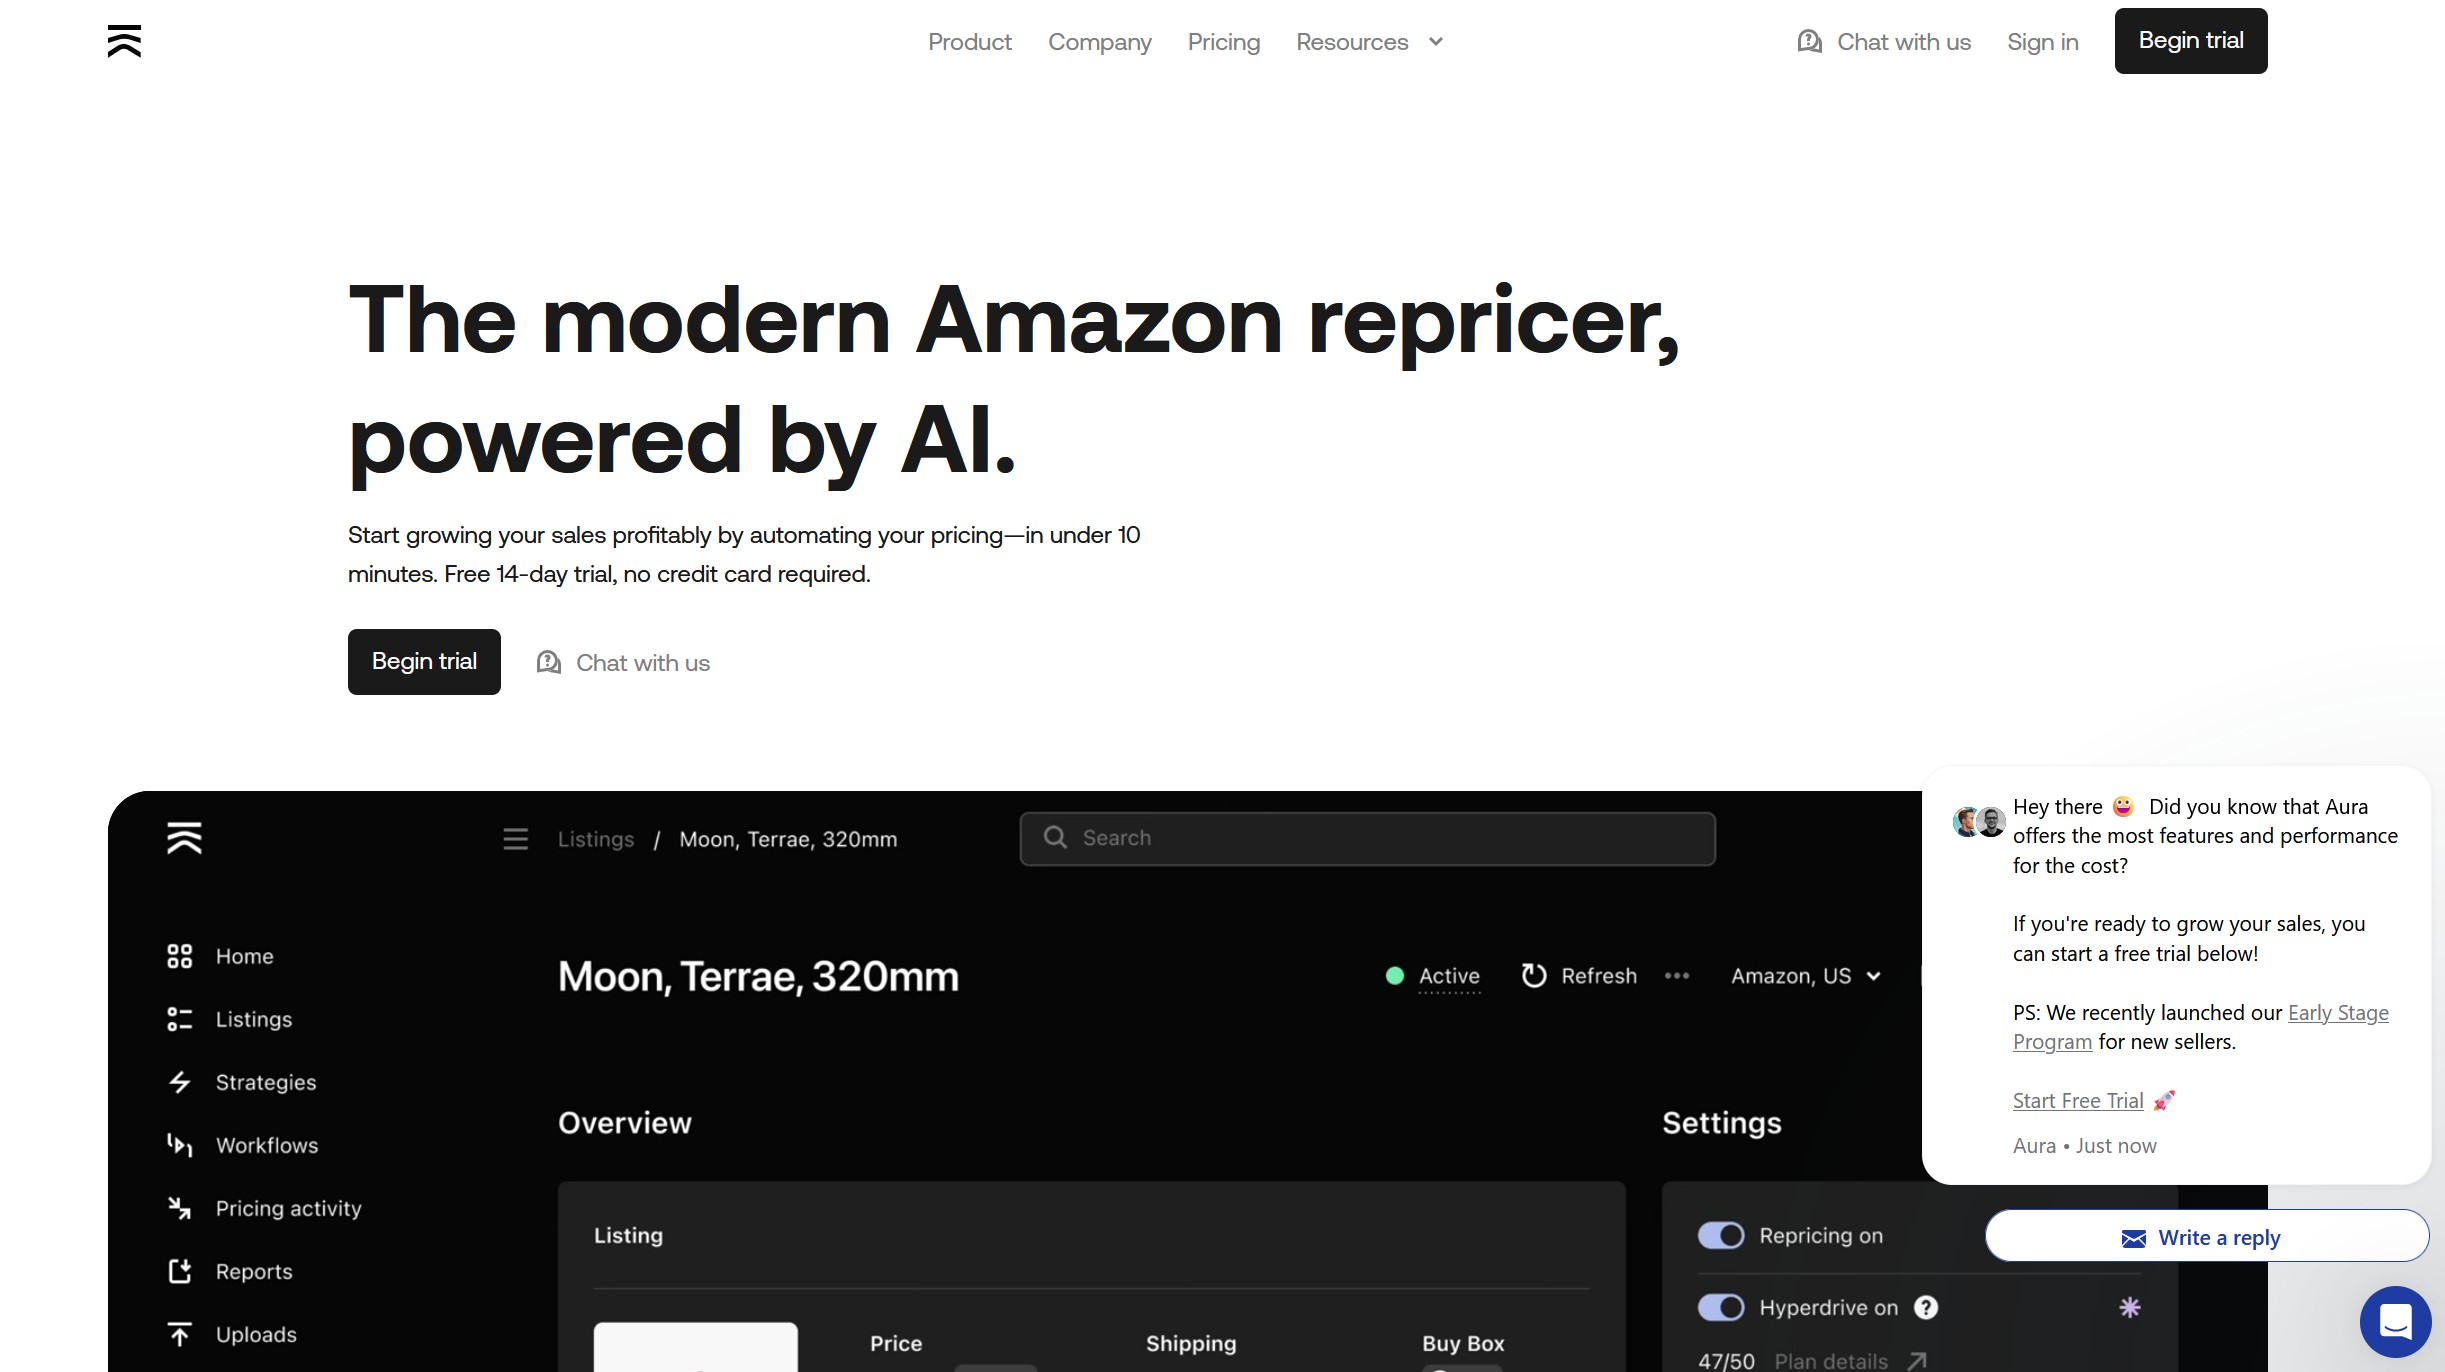Open the three-dot options menu

coord(1676,976)
